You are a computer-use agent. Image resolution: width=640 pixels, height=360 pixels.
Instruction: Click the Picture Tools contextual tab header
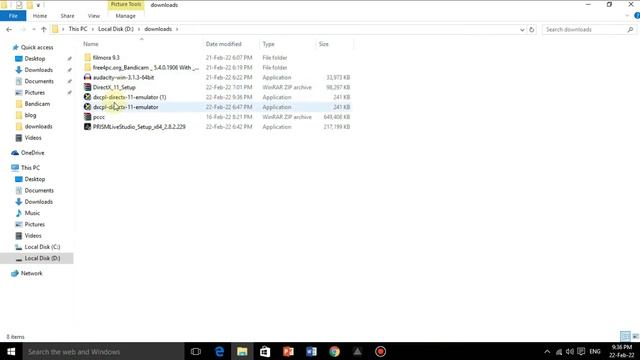click(x=126, y=4)
